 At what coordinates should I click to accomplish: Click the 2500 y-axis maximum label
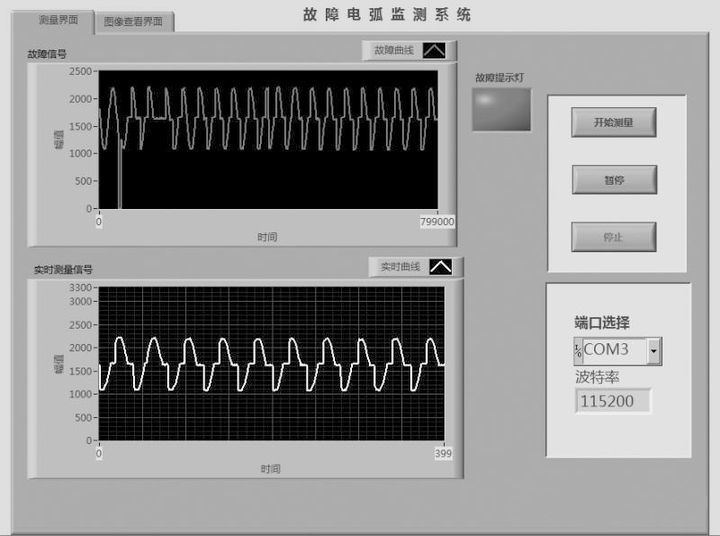(x=82, y=72)
